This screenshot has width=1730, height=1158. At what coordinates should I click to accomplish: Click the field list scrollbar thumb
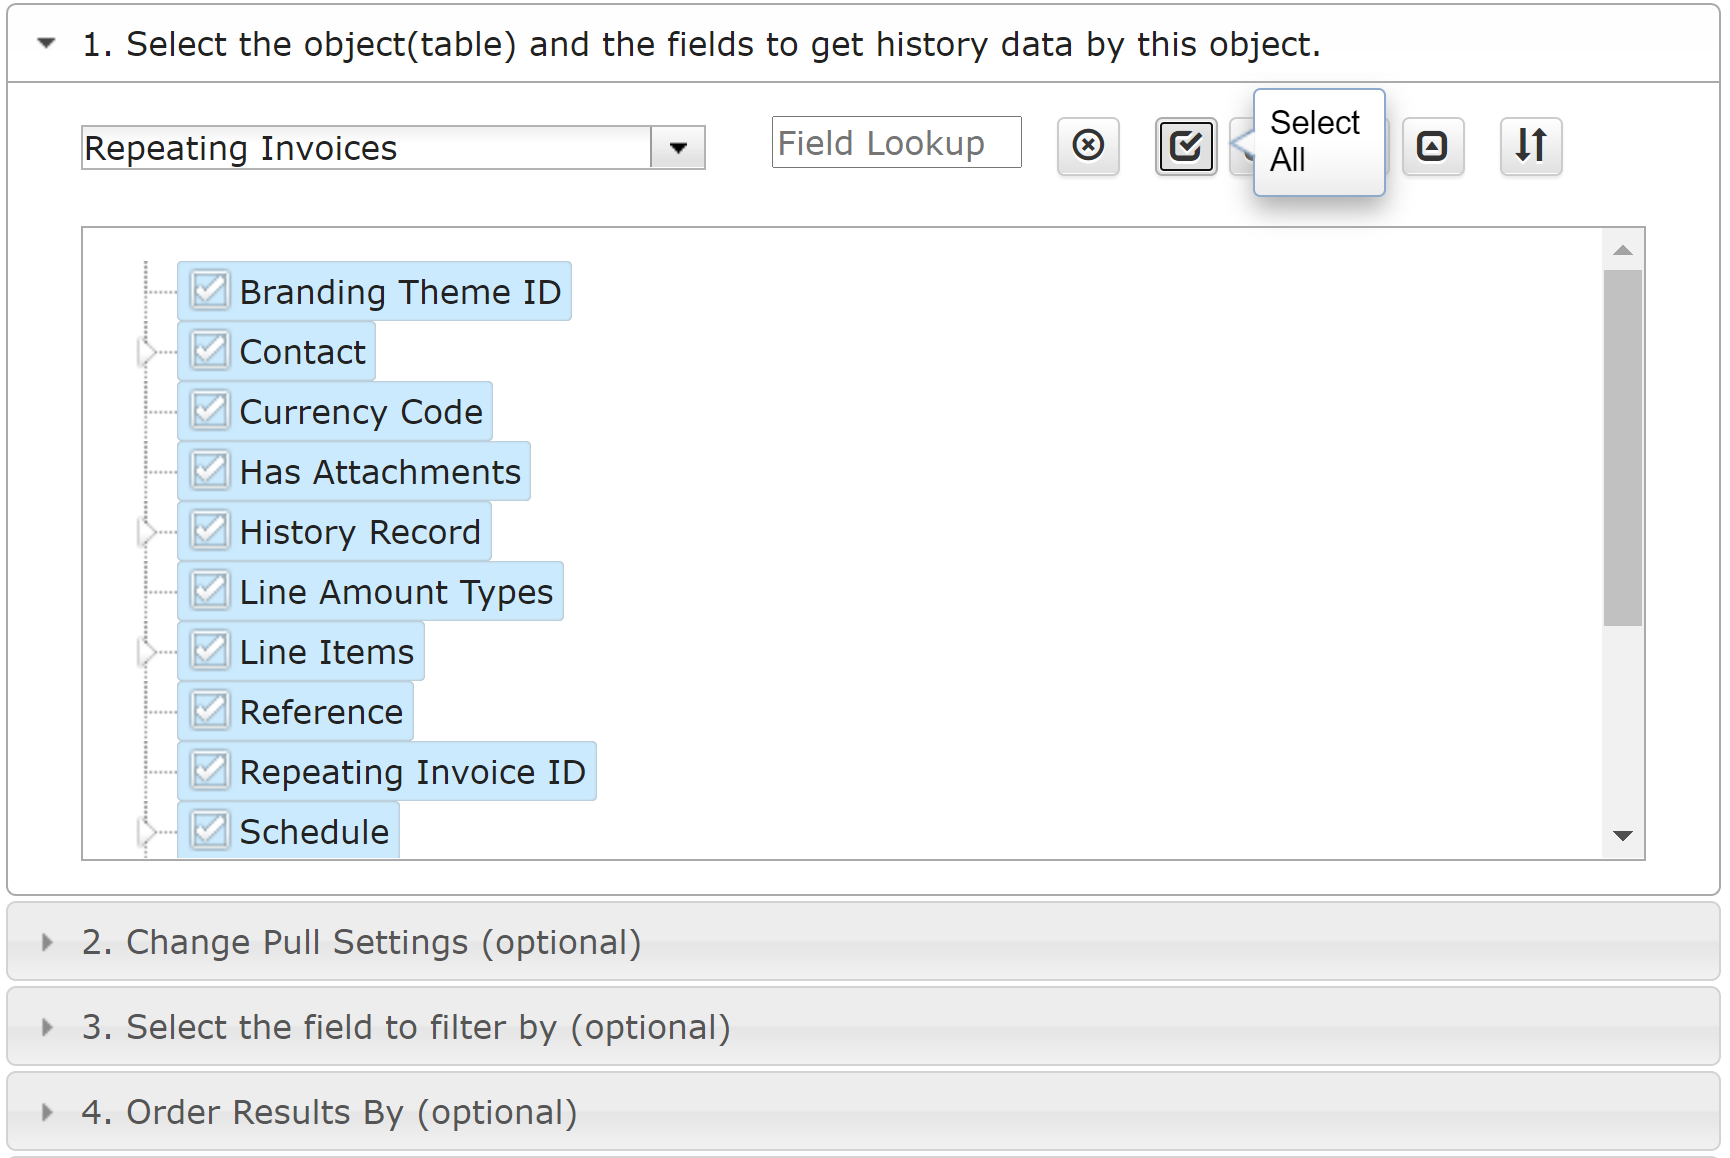1622,448
